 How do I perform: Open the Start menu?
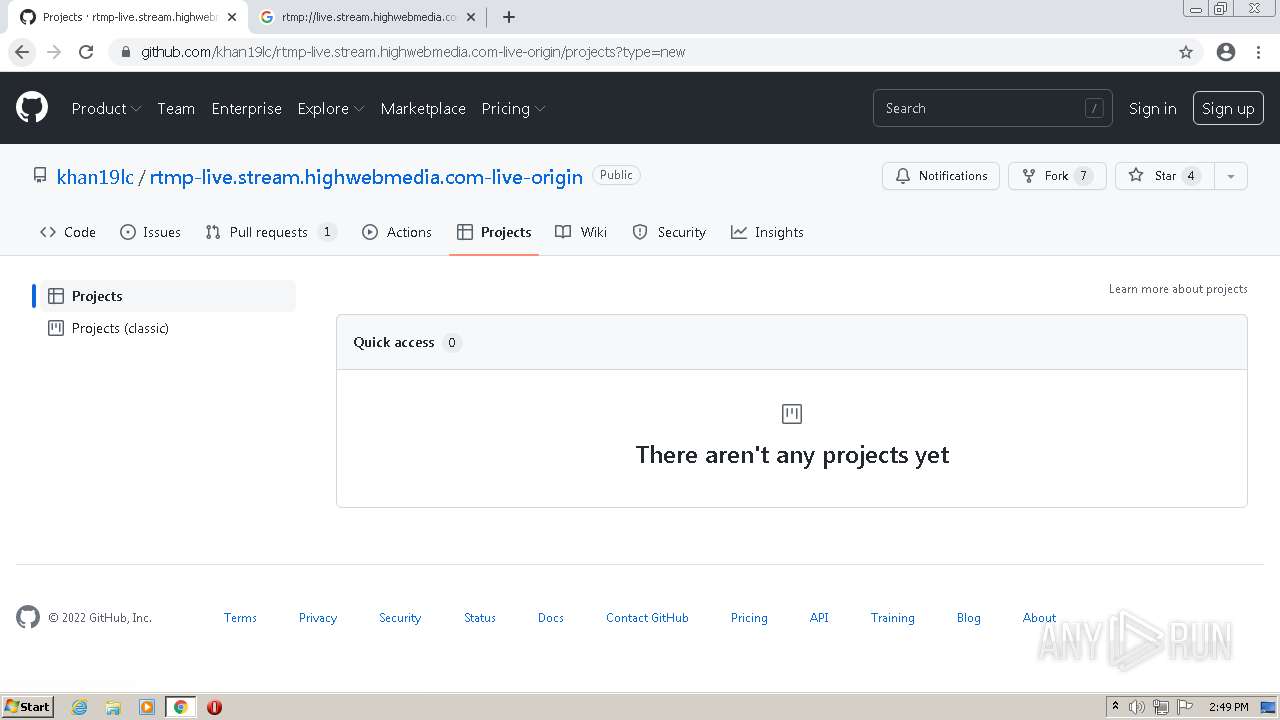tap(27, 707)
